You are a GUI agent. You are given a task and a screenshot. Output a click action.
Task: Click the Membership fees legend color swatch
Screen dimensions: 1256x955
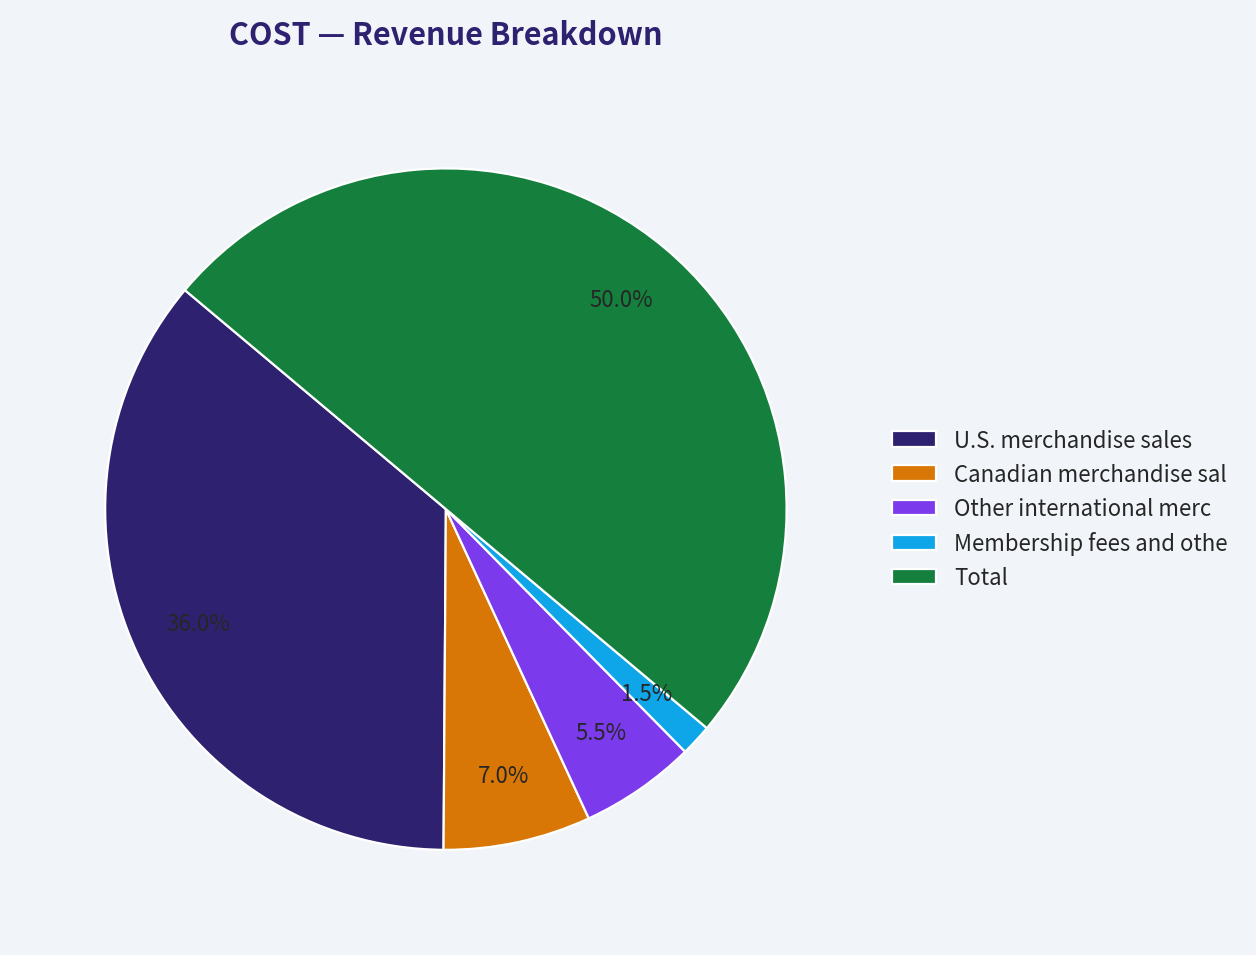point(913,542)
